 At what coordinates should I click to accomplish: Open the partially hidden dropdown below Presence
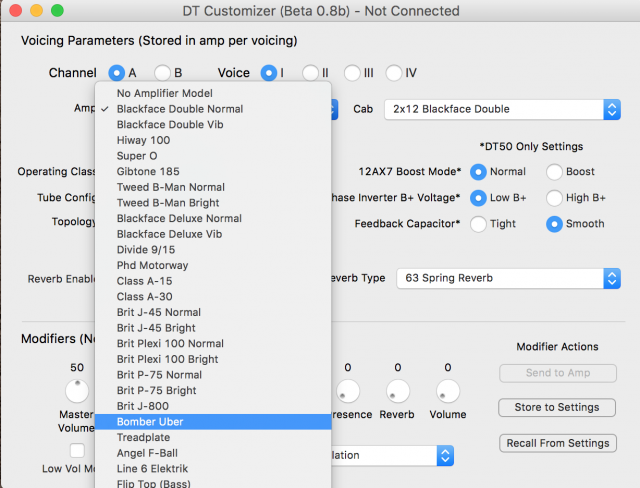tap(392, 455)
